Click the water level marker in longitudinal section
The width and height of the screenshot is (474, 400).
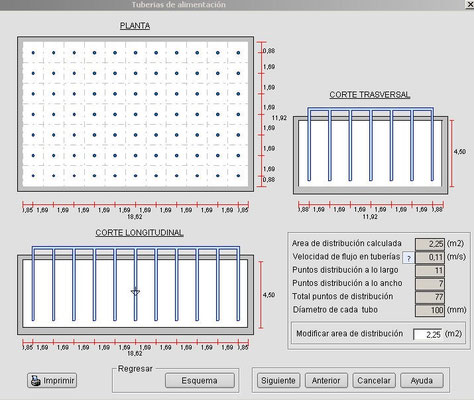[x=135, y=291]
